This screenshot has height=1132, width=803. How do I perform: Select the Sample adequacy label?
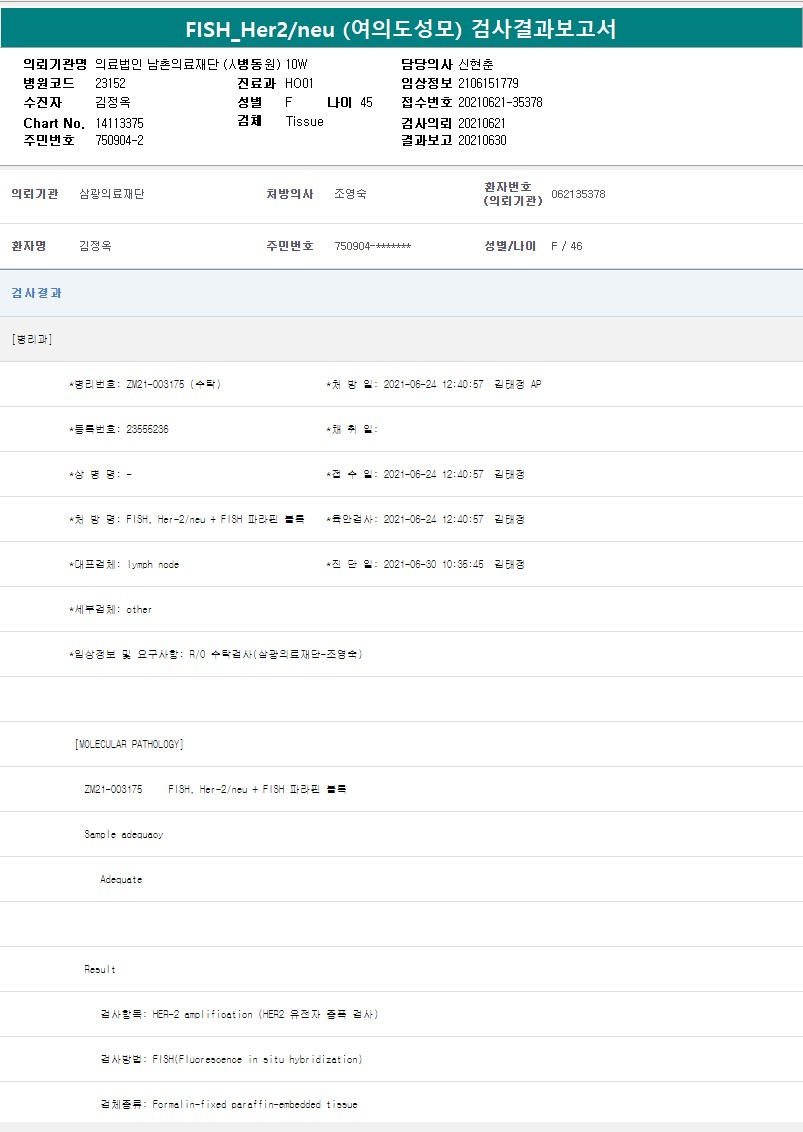pyautogui.click(x=123, y=834)
